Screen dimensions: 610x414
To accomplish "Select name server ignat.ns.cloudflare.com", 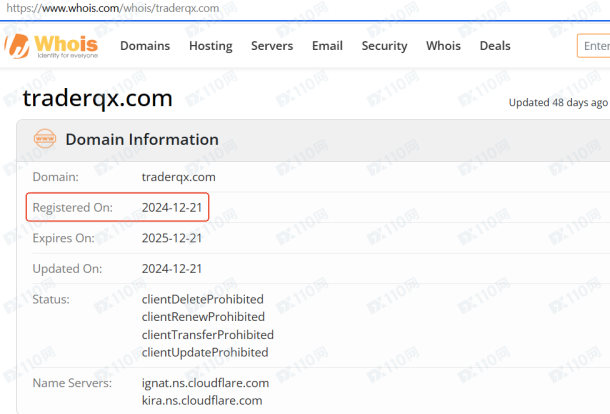I will click(x=205, y=383).
